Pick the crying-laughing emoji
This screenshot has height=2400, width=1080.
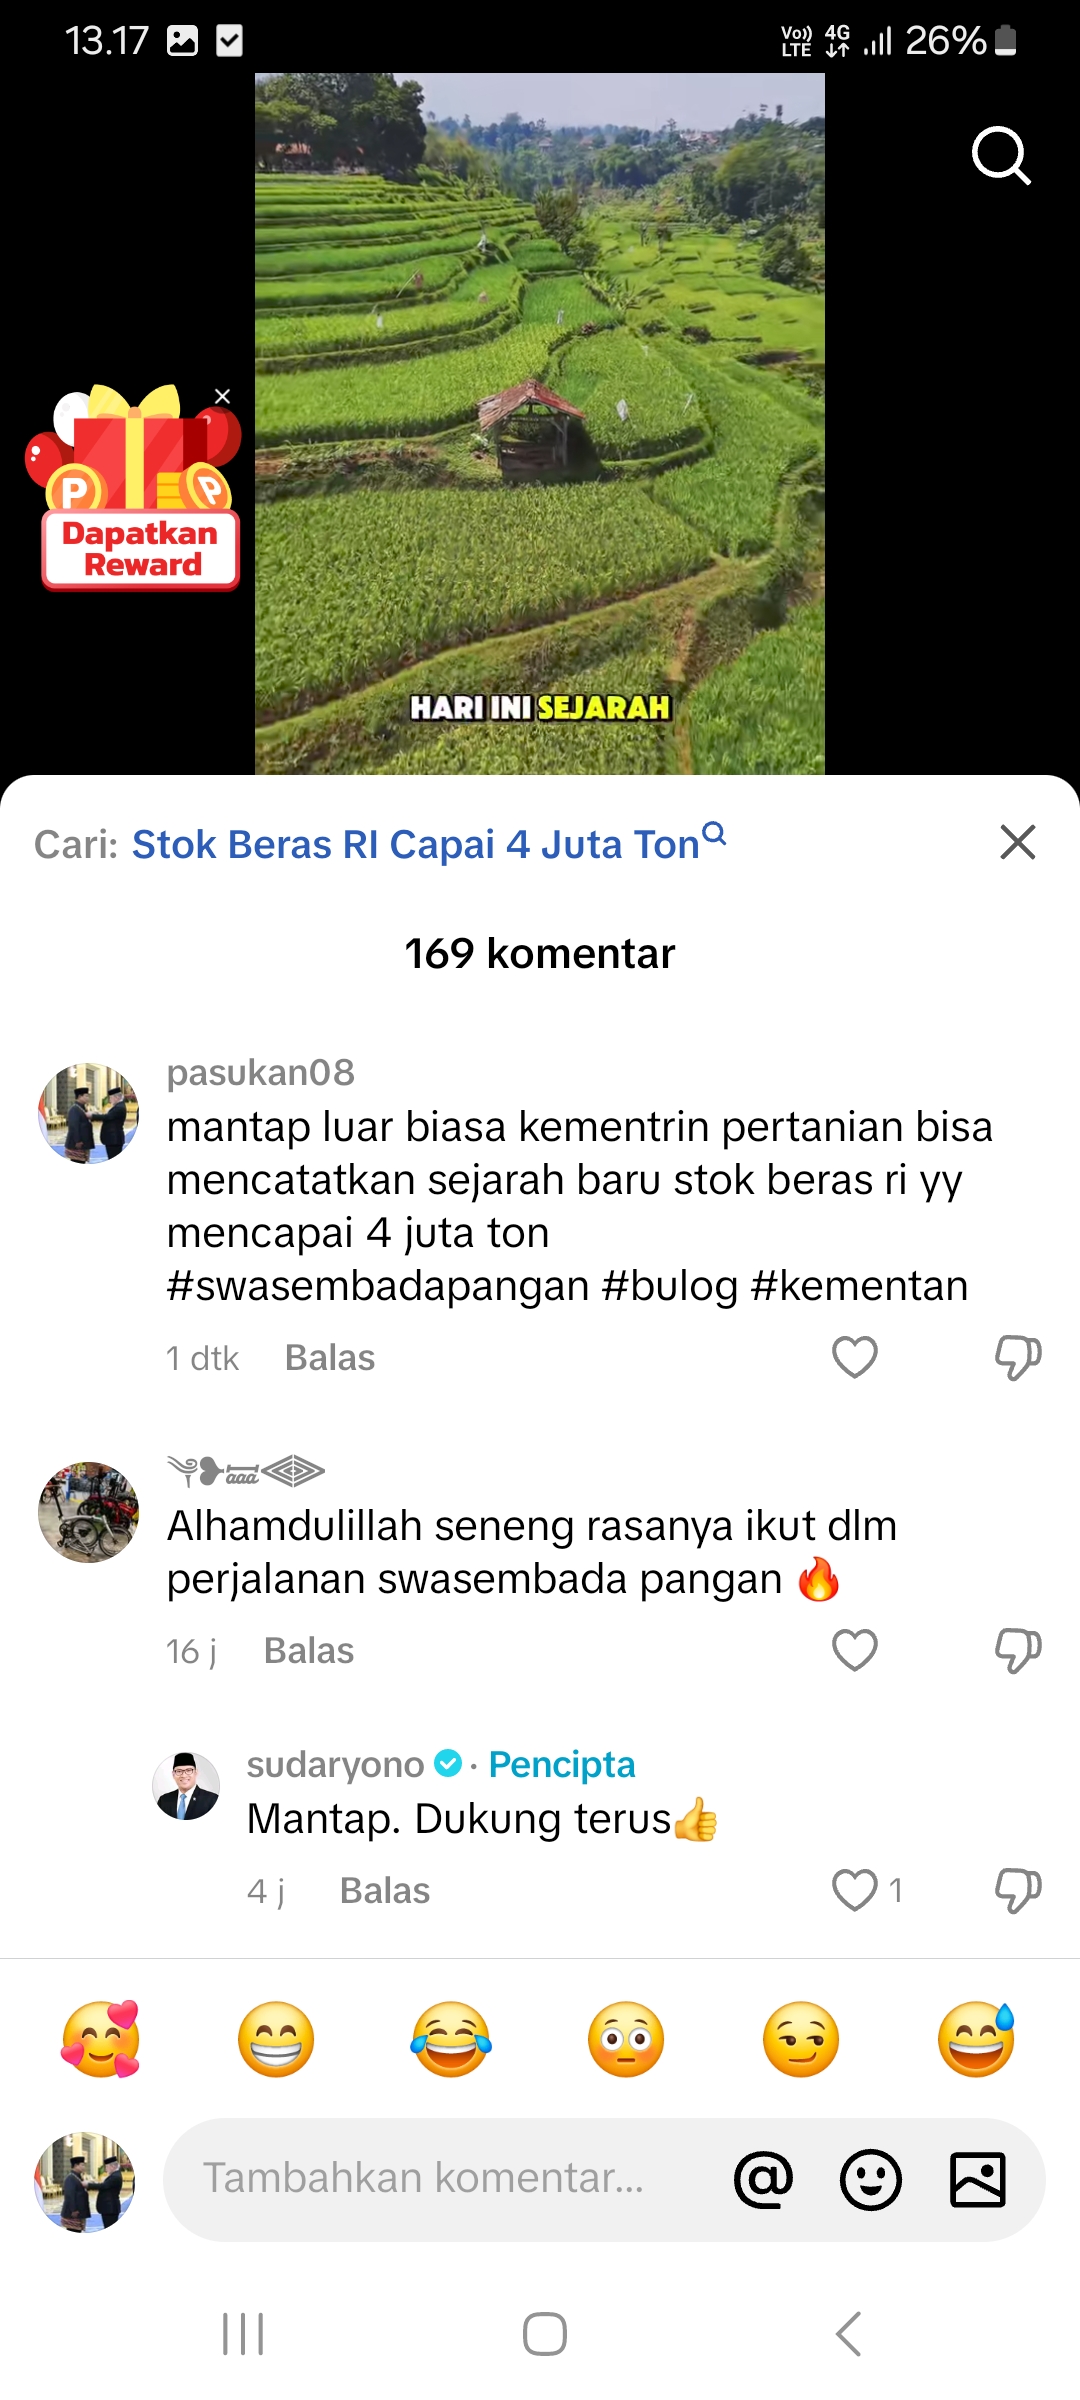click(451, 2039)
